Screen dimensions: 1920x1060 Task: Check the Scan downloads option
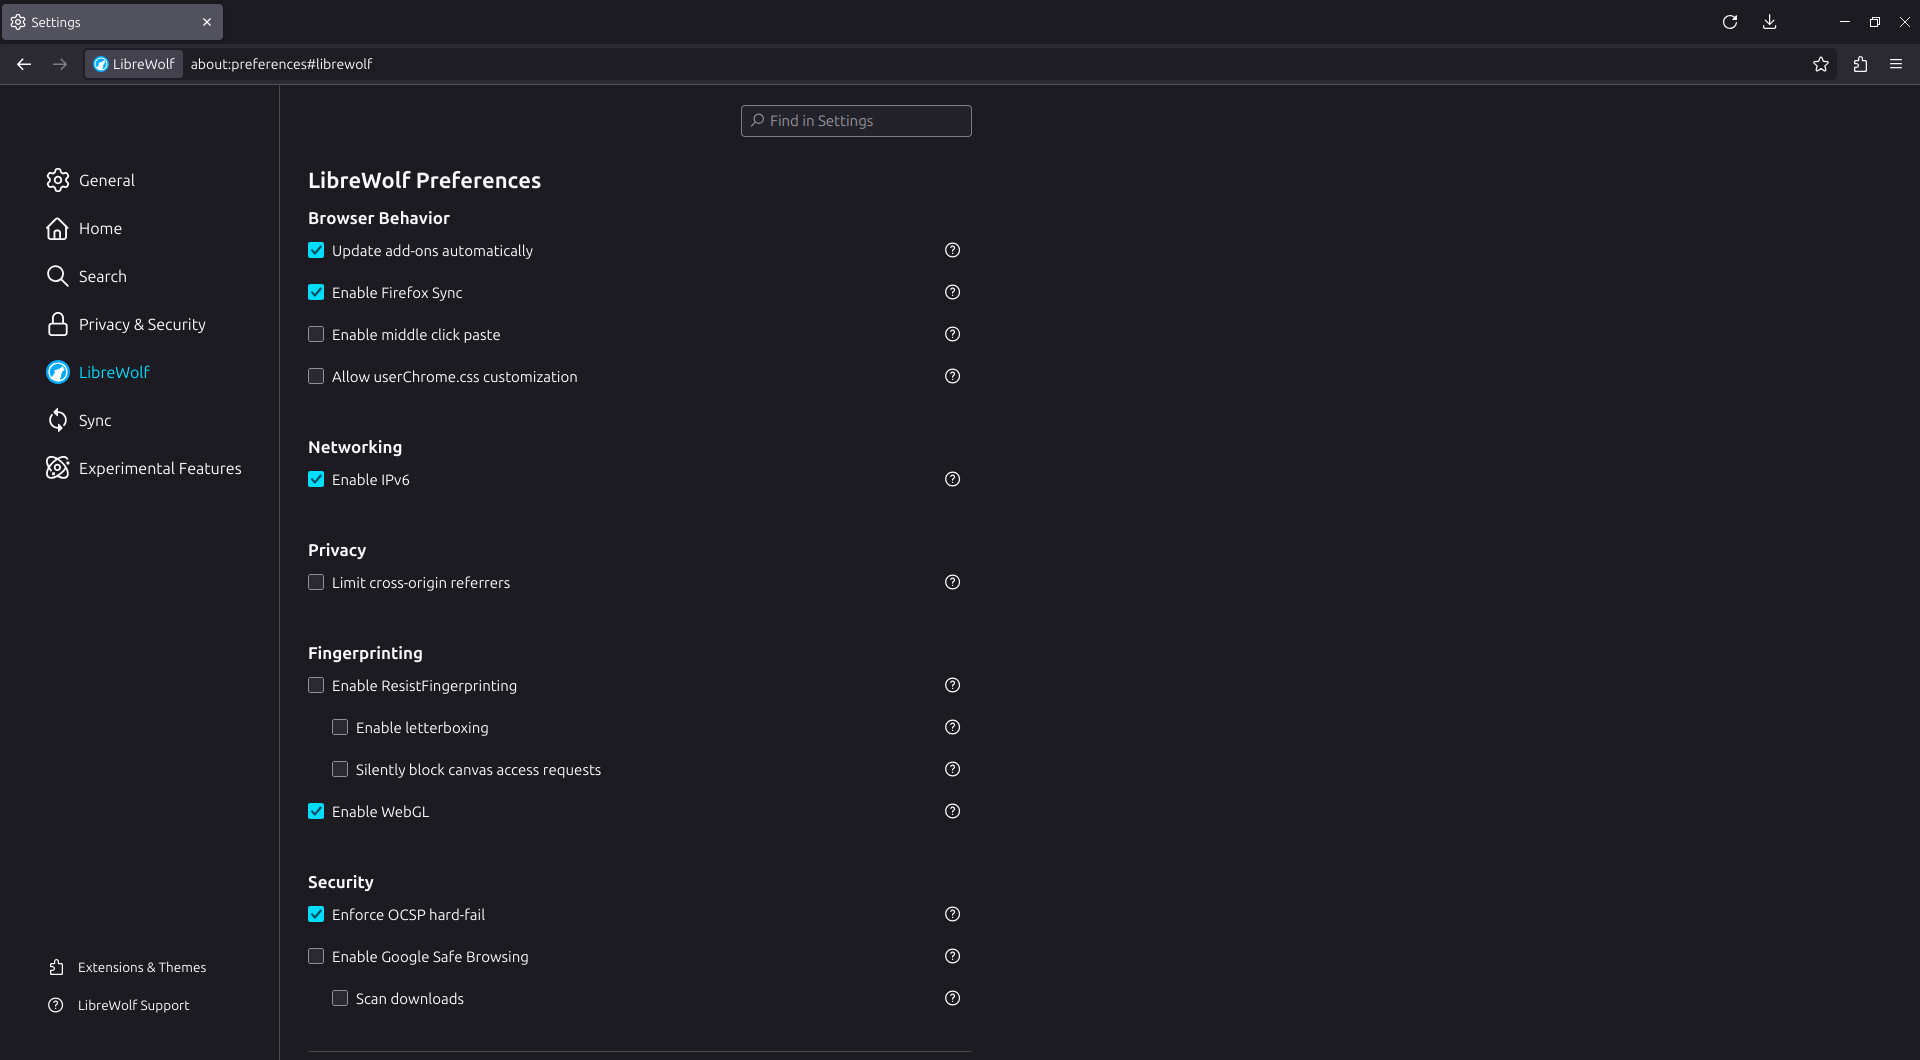[340, 998]
